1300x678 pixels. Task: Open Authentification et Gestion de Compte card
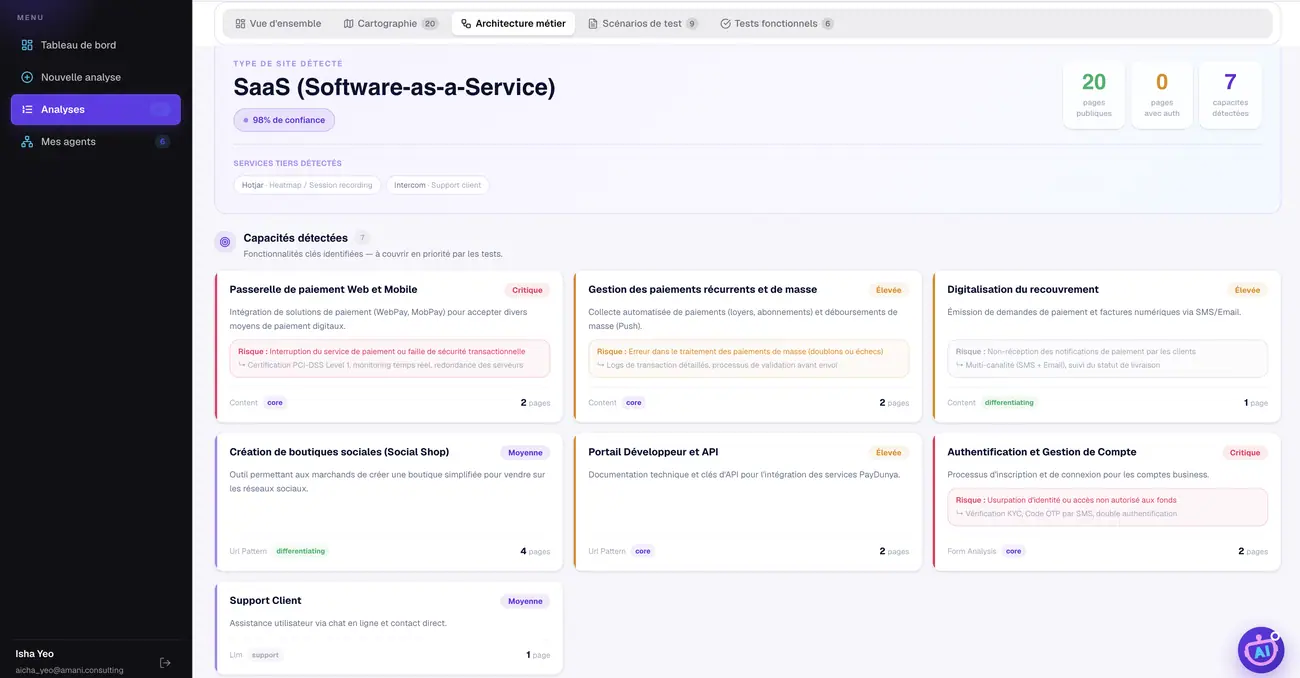(1106, 502)
